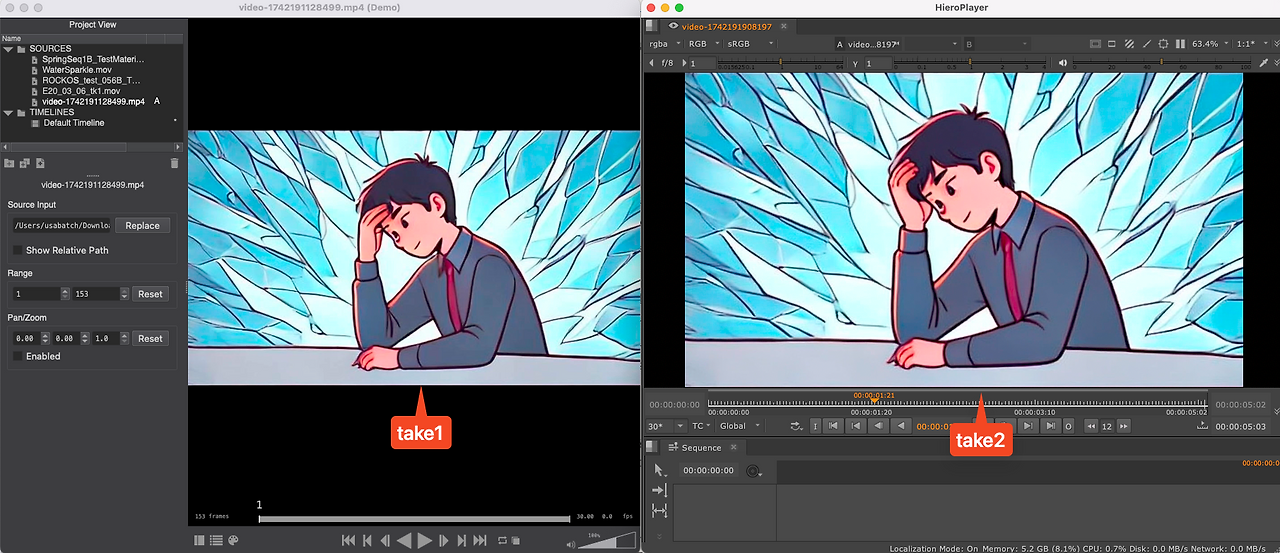Open the list view icon in left player
1280x553 pixels.
(216, 540)
